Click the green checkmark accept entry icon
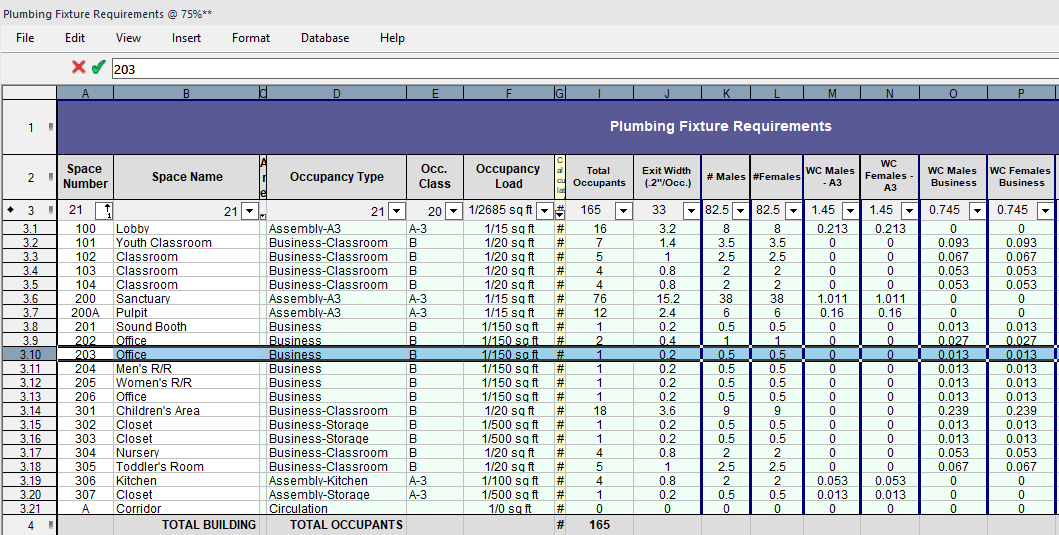This screenshot has height=535, width=1059. coord(98,68)
